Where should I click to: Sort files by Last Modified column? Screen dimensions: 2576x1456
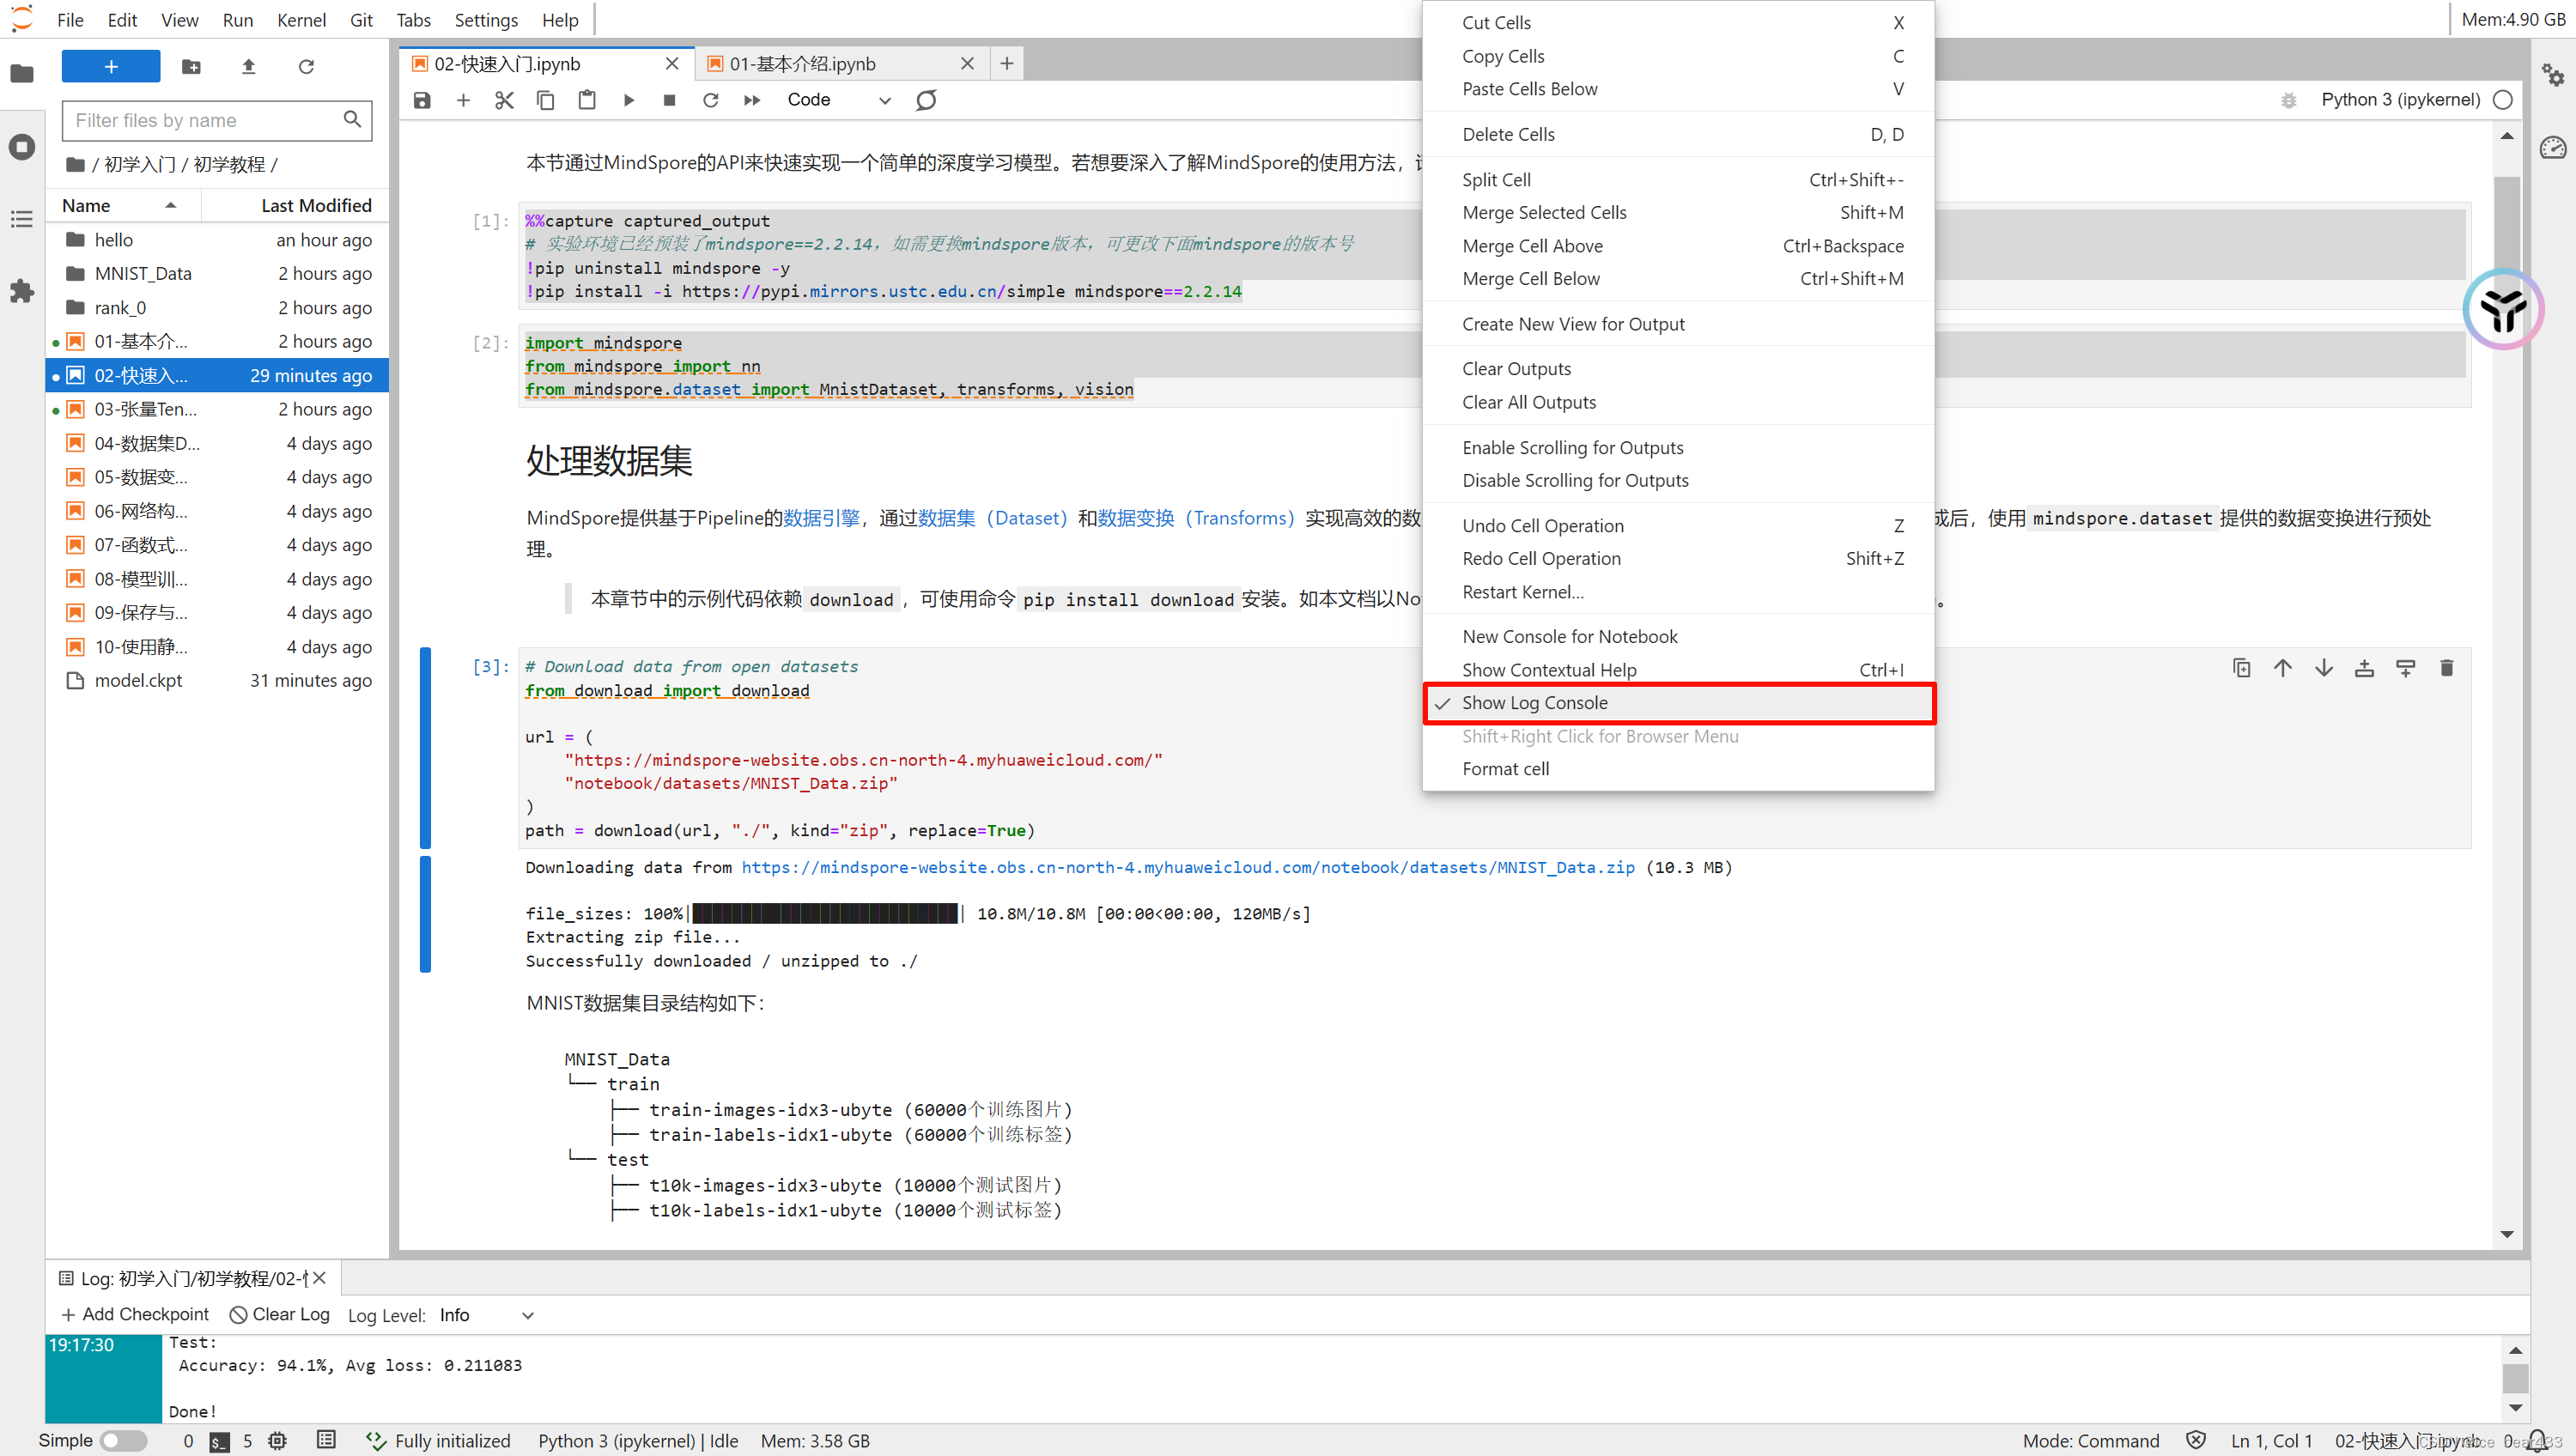tap(294, 205)
